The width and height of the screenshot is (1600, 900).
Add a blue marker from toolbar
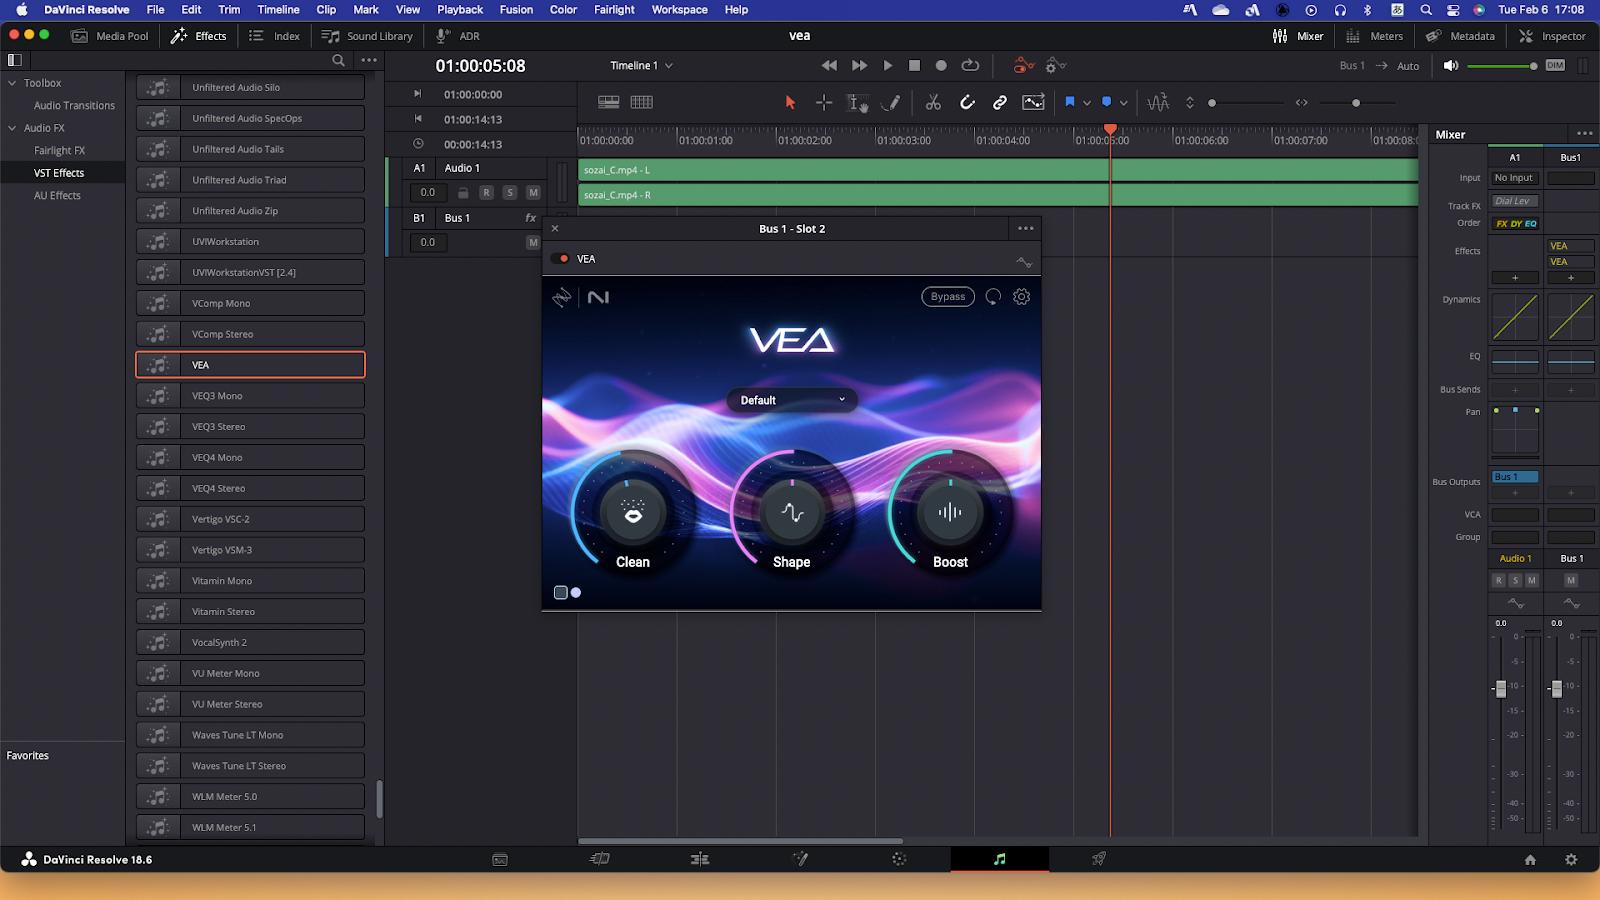[x=1106, y=102]
